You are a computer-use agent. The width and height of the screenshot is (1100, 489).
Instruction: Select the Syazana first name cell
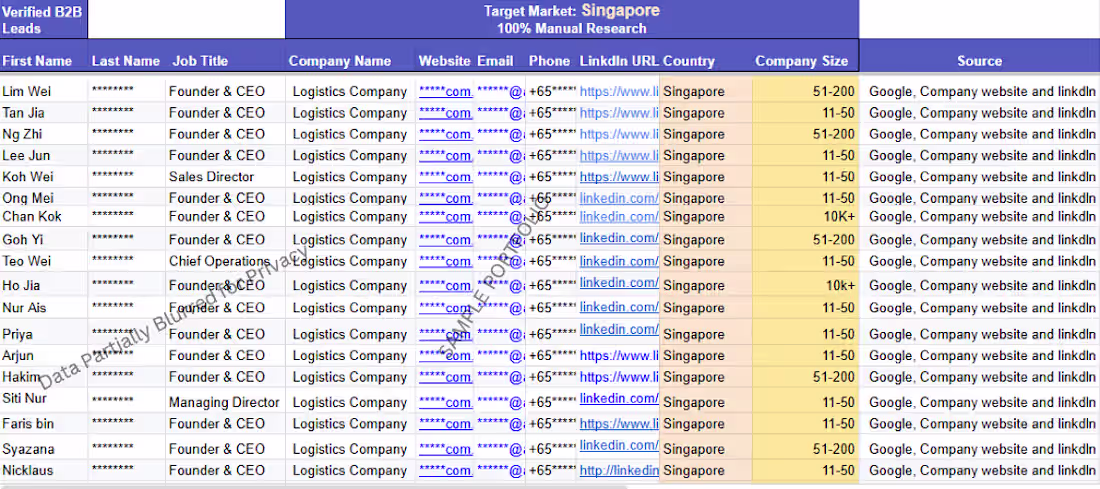[x=44, y=449]
